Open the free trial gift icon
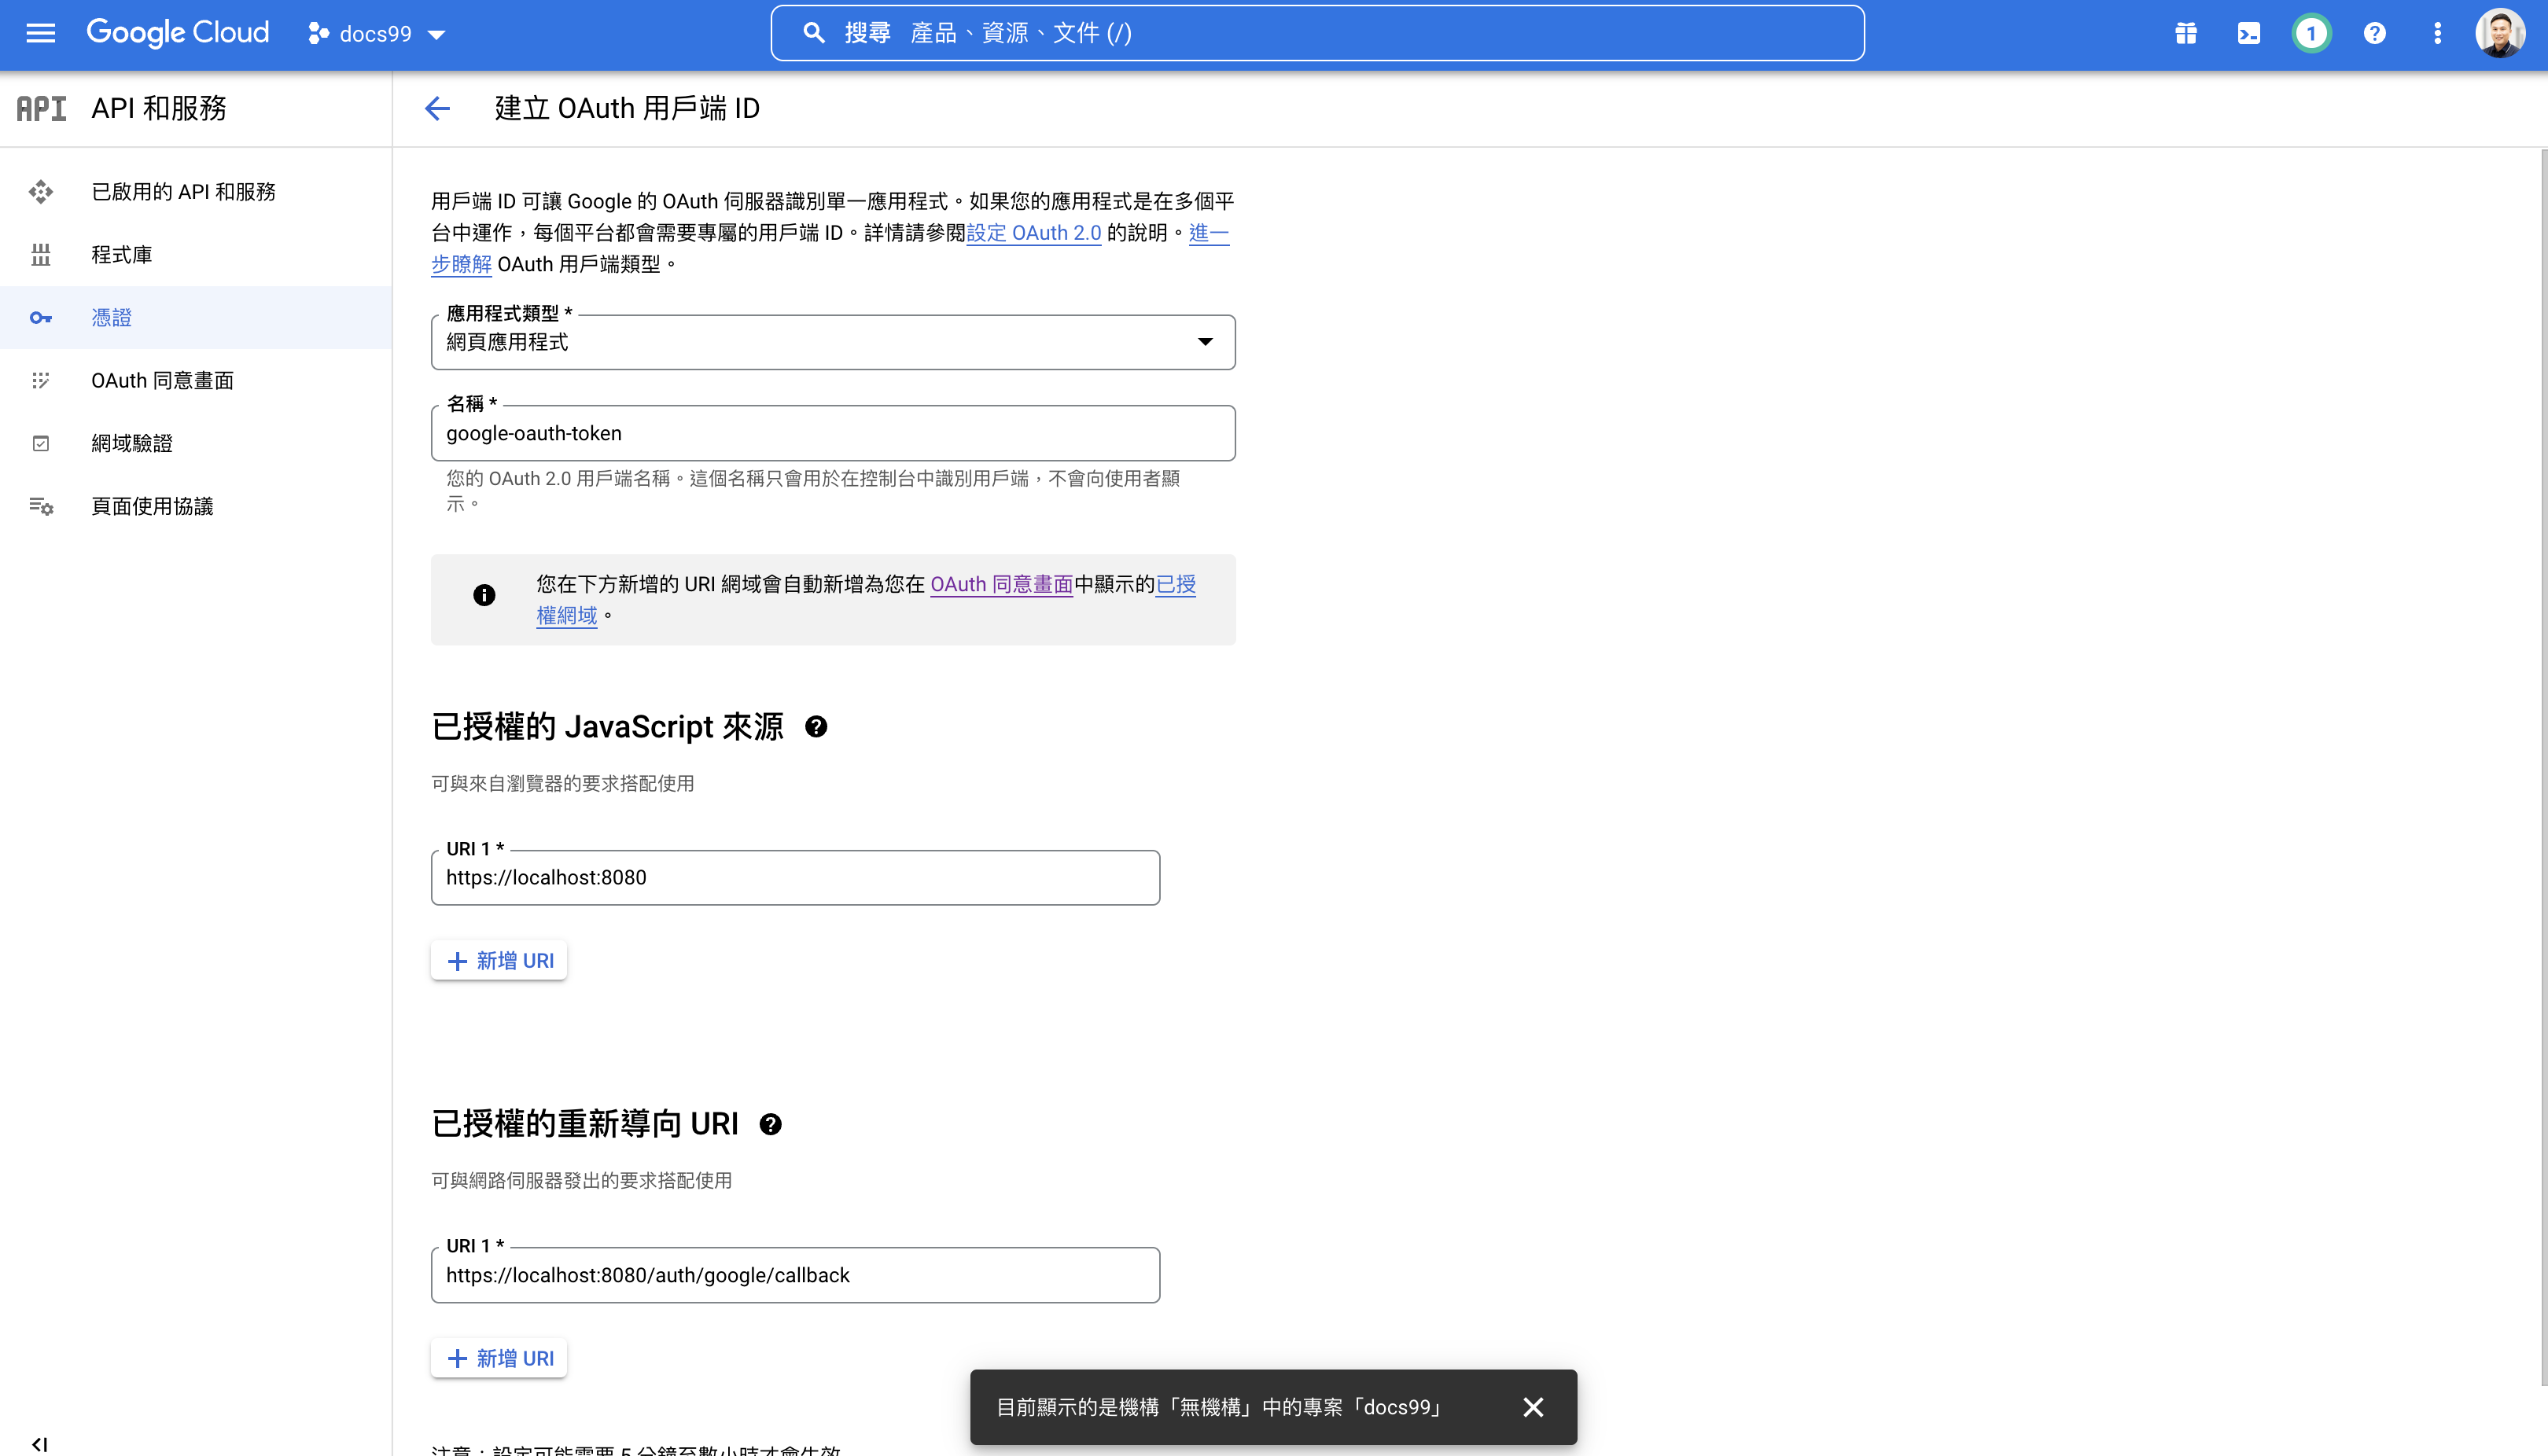 pyautogui.click(x=2186, y=33)
